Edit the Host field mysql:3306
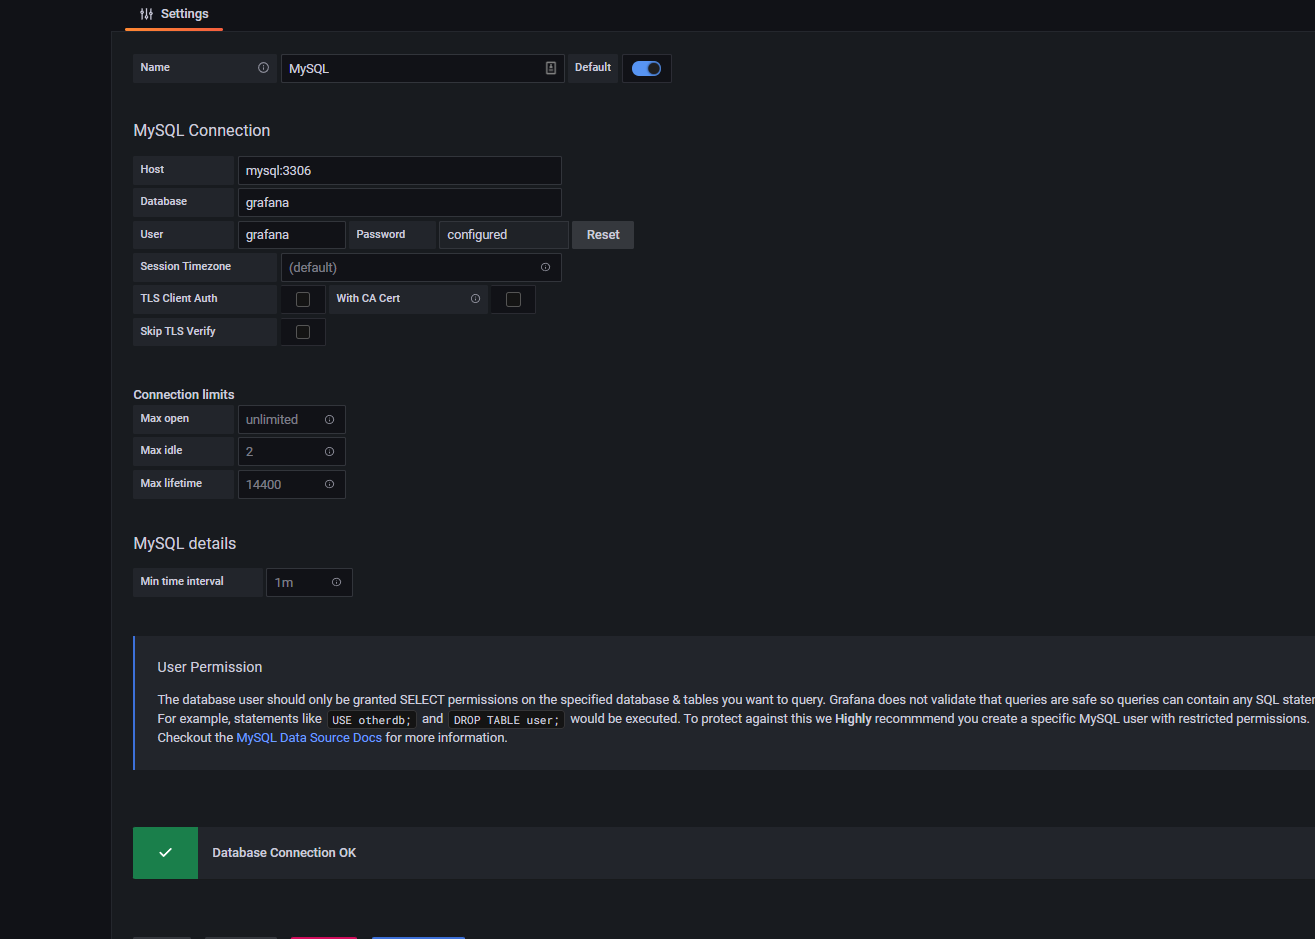1315x939 pixels. click(400, 170)
